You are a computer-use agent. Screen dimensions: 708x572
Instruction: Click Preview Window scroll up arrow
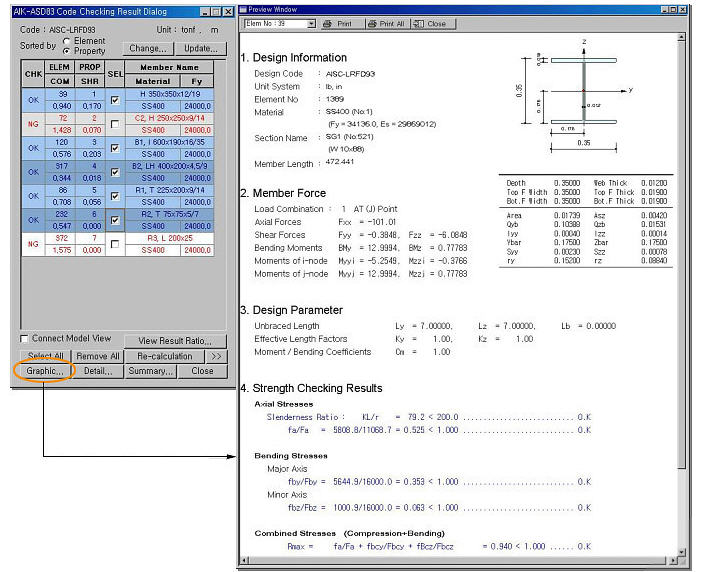point(681,37)
